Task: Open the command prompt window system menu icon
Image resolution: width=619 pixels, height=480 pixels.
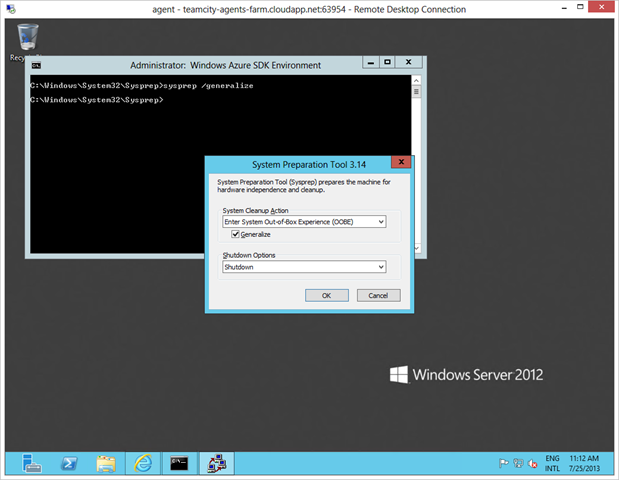Action: click(x=36, y=66)
